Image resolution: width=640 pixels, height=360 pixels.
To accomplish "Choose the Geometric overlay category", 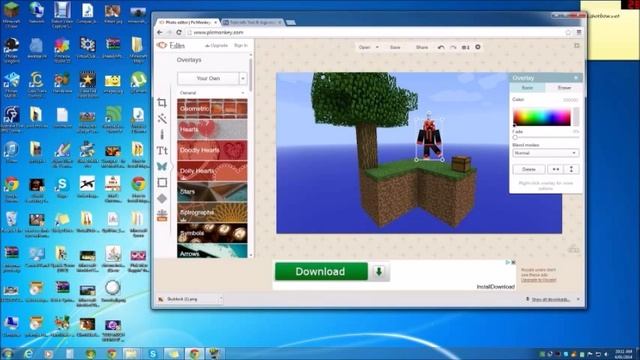I will coord(212,109).
